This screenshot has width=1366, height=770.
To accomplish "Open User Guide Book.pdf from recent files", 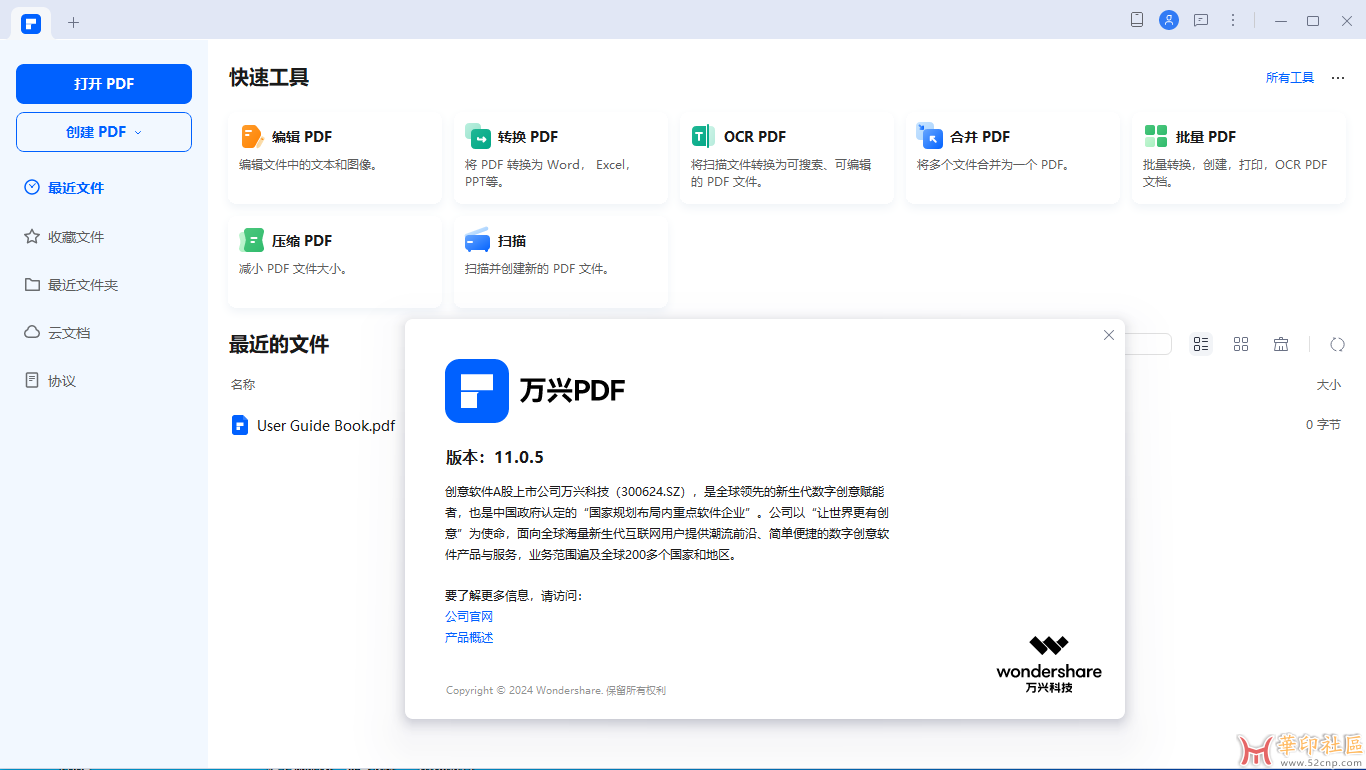I will (x=326, y=426).
